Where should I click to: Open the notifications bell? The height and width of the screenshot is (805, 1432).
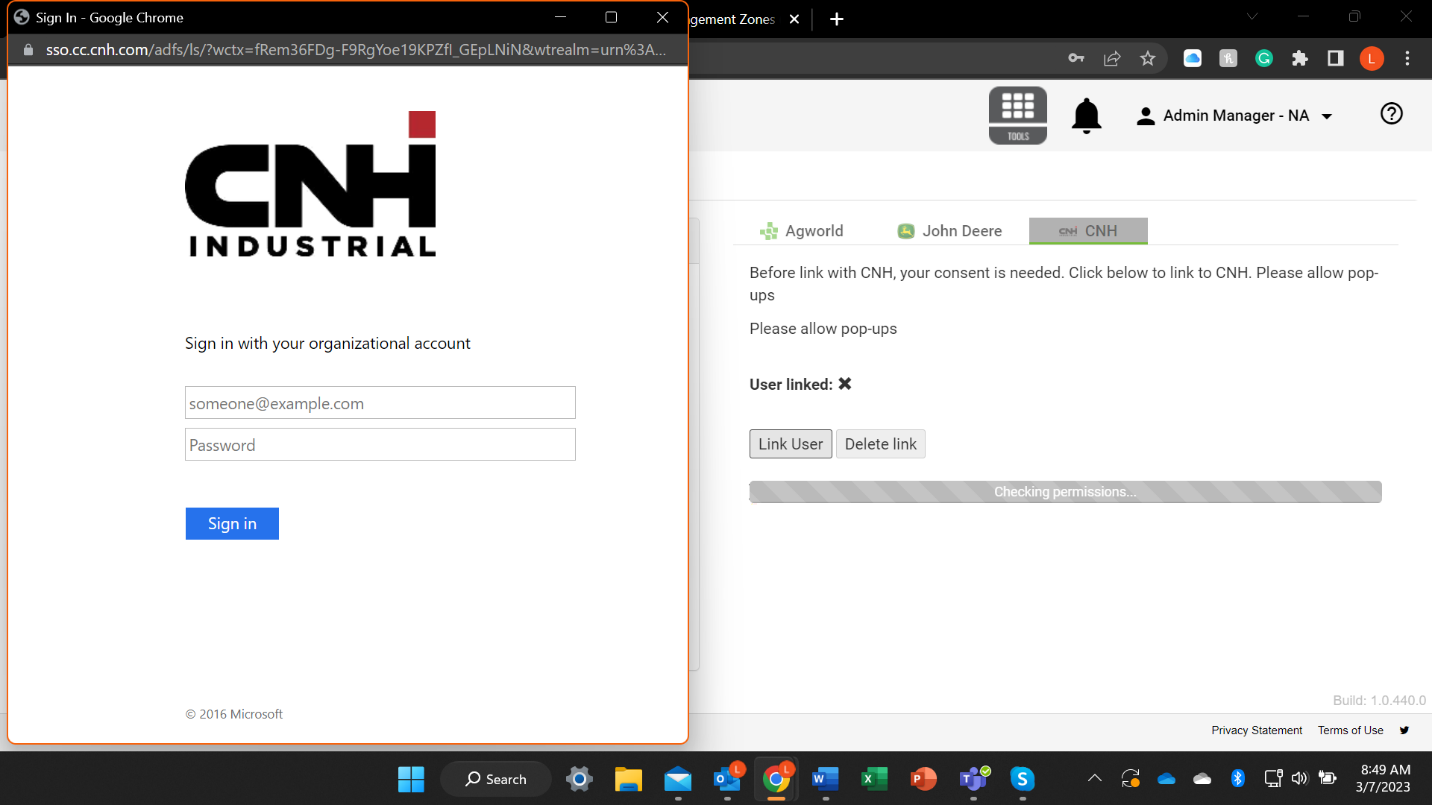(1087, 116)
